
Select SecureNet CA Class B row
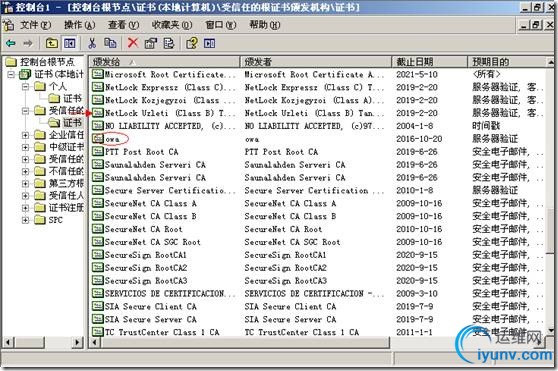(x=317, y=216)
